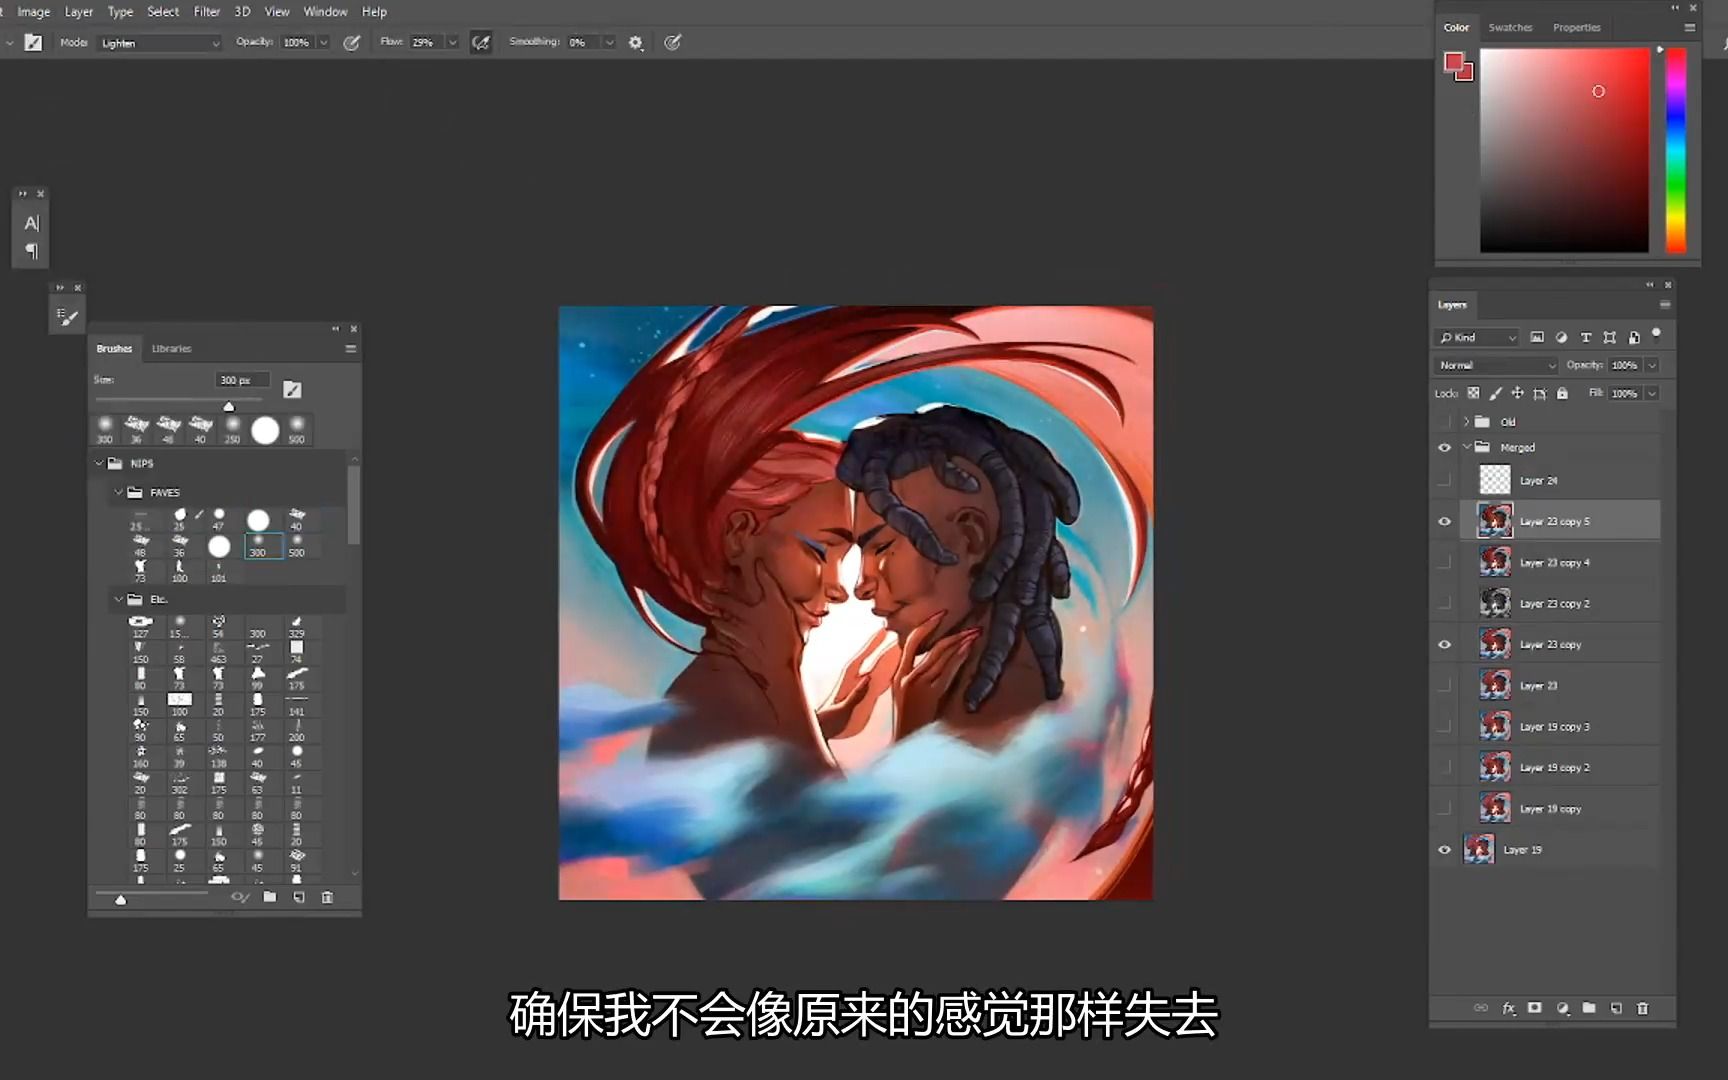
Task: Collapse the FAVES brush folder
Action: pyautogui.click(x=118, y=492)
